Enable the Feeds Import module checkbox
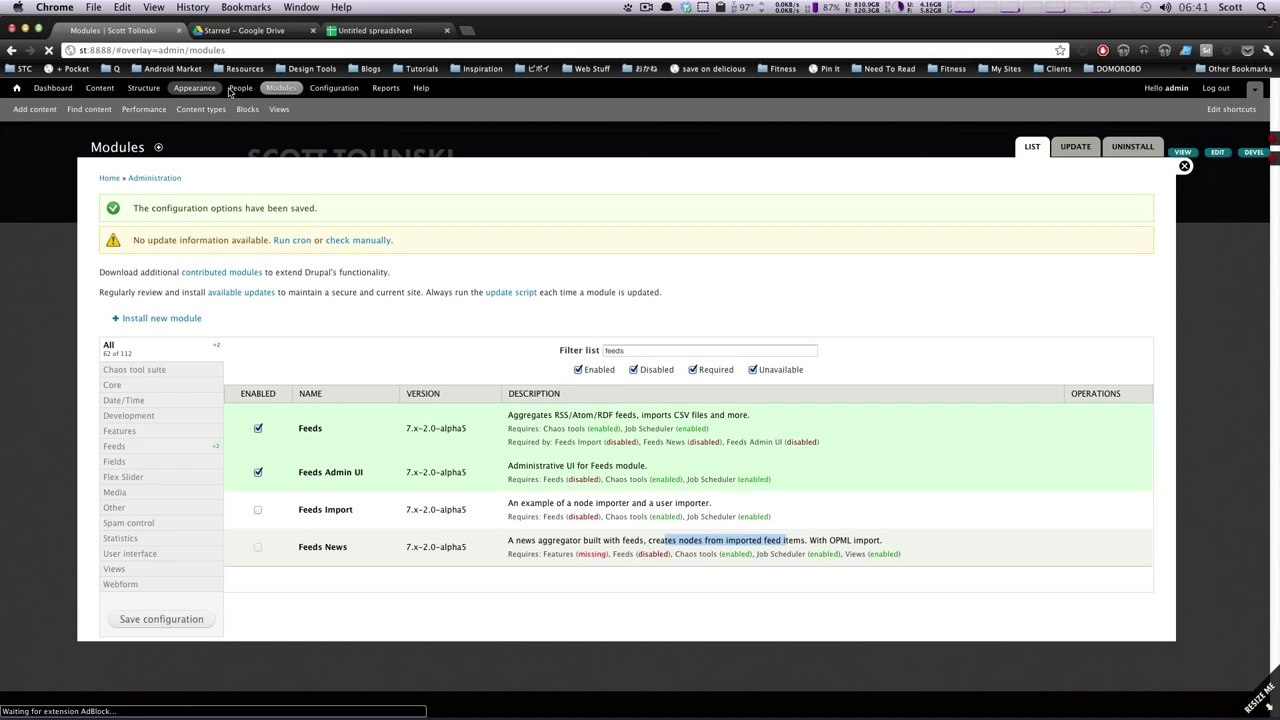 coord(258,510)
